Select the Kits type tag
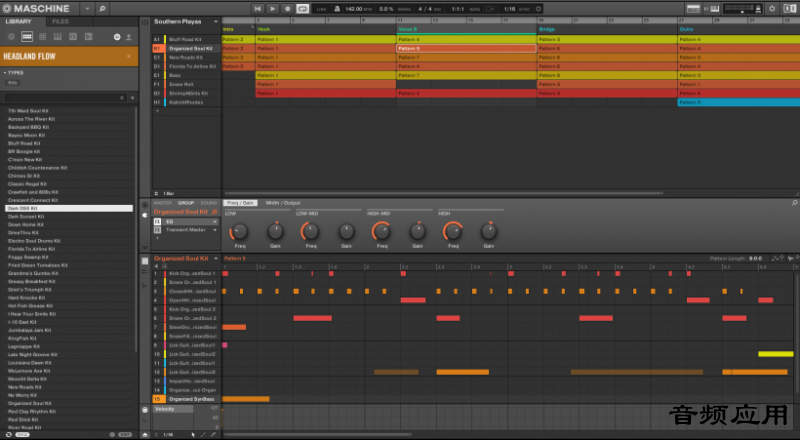 pyautogui.click(x=13, y=83)
